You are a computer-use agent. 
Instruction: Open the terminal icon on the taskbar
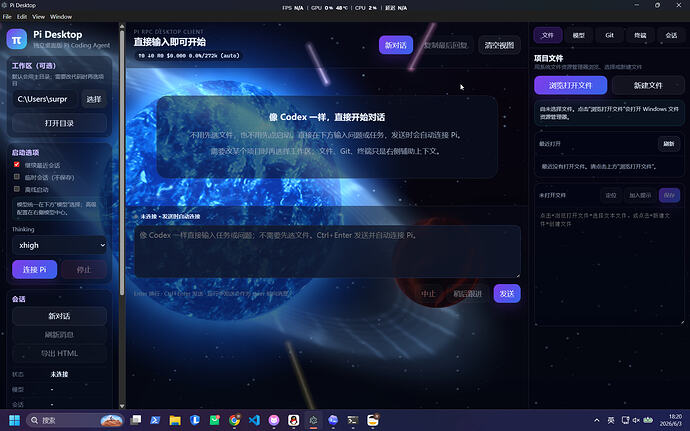353,420
